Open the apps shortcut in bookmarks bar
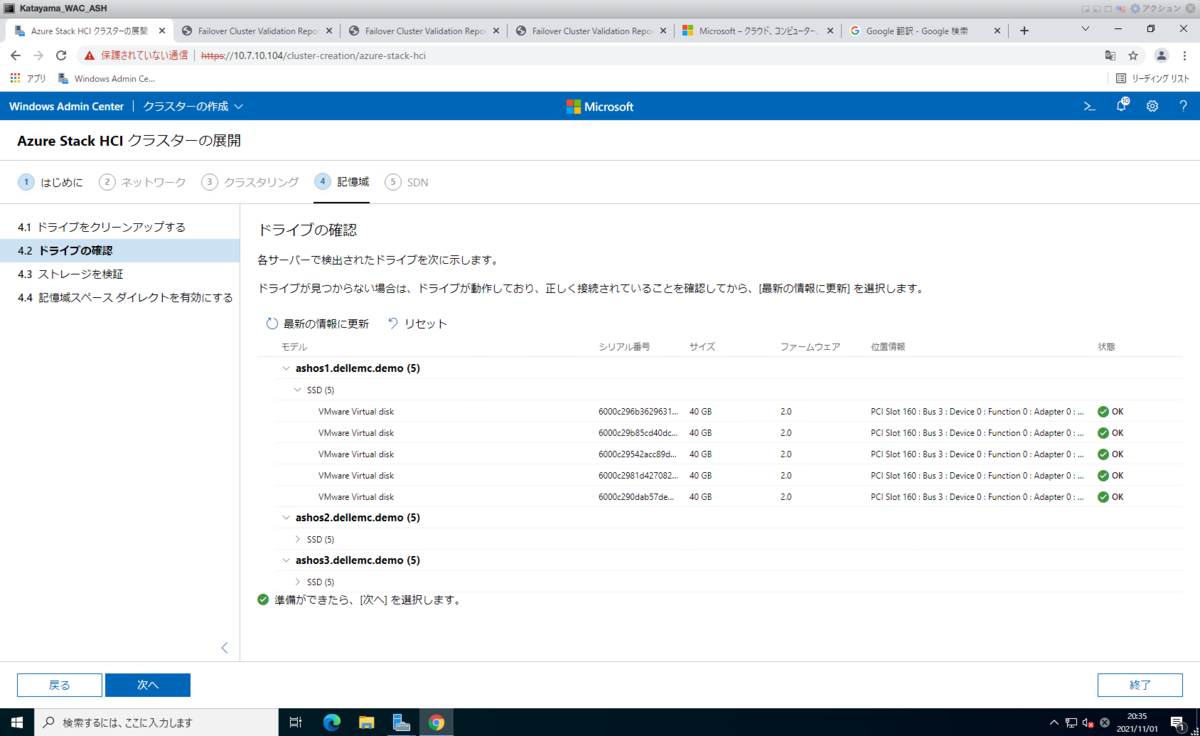The image size is (1200, 736). (28, 78)
